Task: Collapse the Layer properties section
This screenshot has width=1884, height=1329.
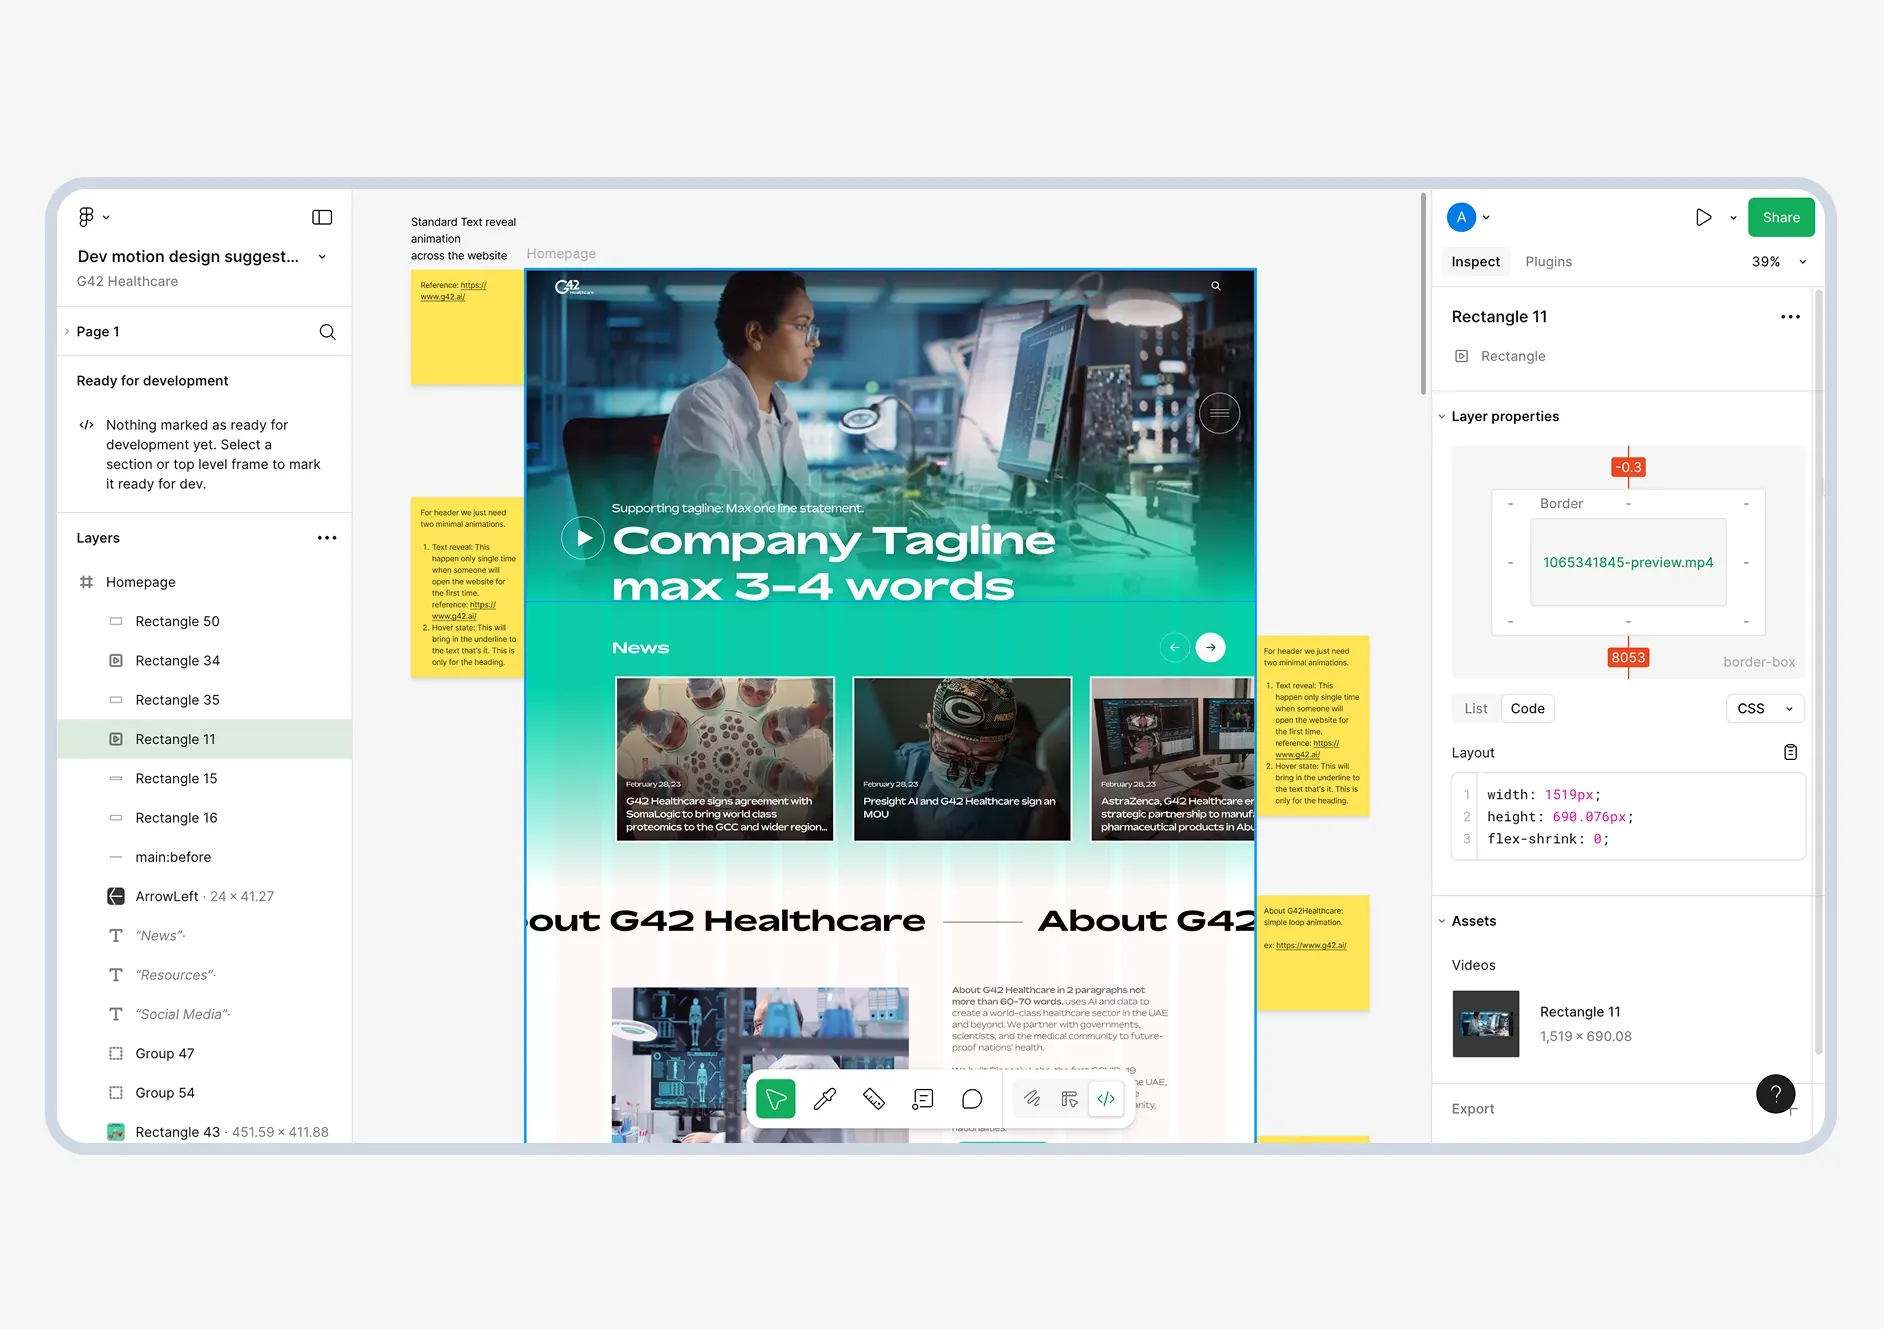Action: pos(1442,417)
